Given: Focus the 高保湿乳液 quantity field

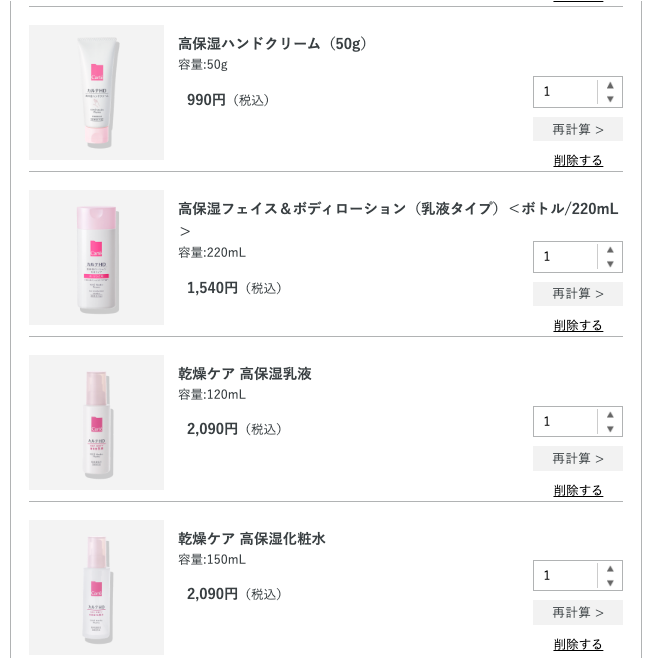Looking at the screenshot, I should pos(565,422).
